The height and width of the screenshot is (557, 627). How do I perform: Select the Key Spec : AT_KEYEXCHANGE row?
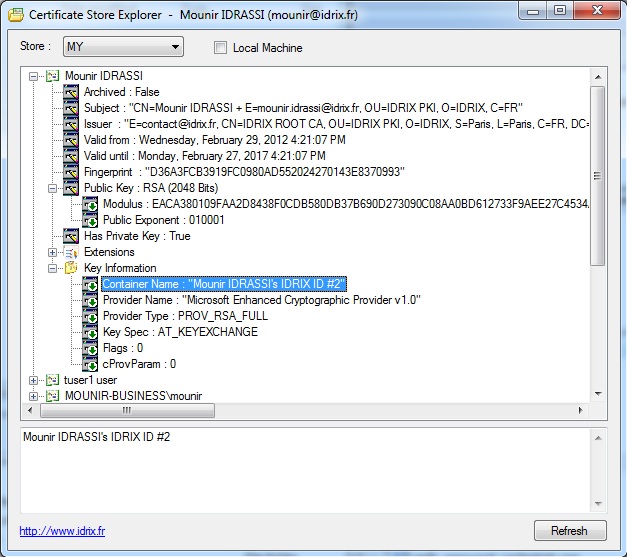180,332
